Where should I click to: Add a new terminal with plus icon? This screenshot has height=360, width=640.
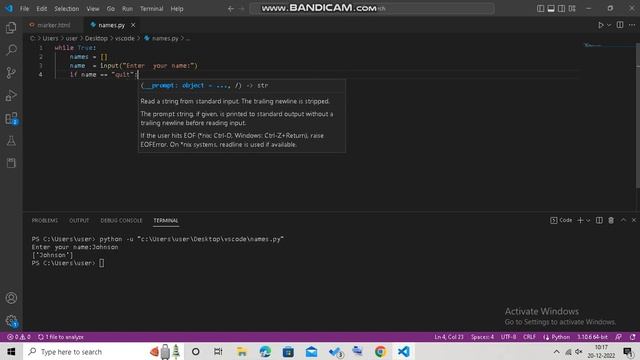pyautogui.click(x=580, y=220)
